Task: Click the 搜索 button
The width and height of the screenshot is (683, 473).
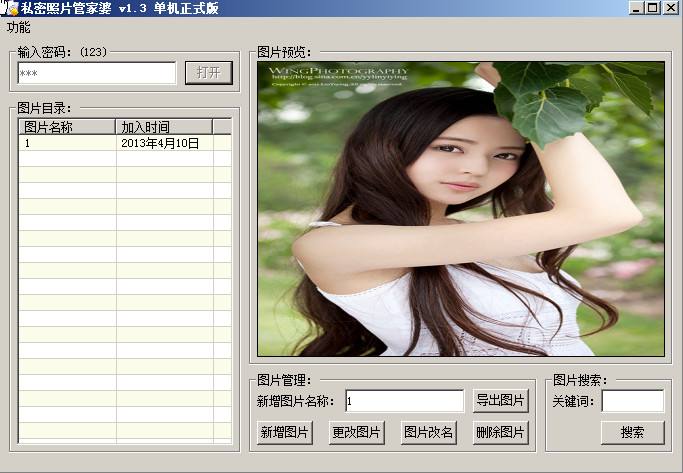Action: pyautogui.click(x=633, y=432)
